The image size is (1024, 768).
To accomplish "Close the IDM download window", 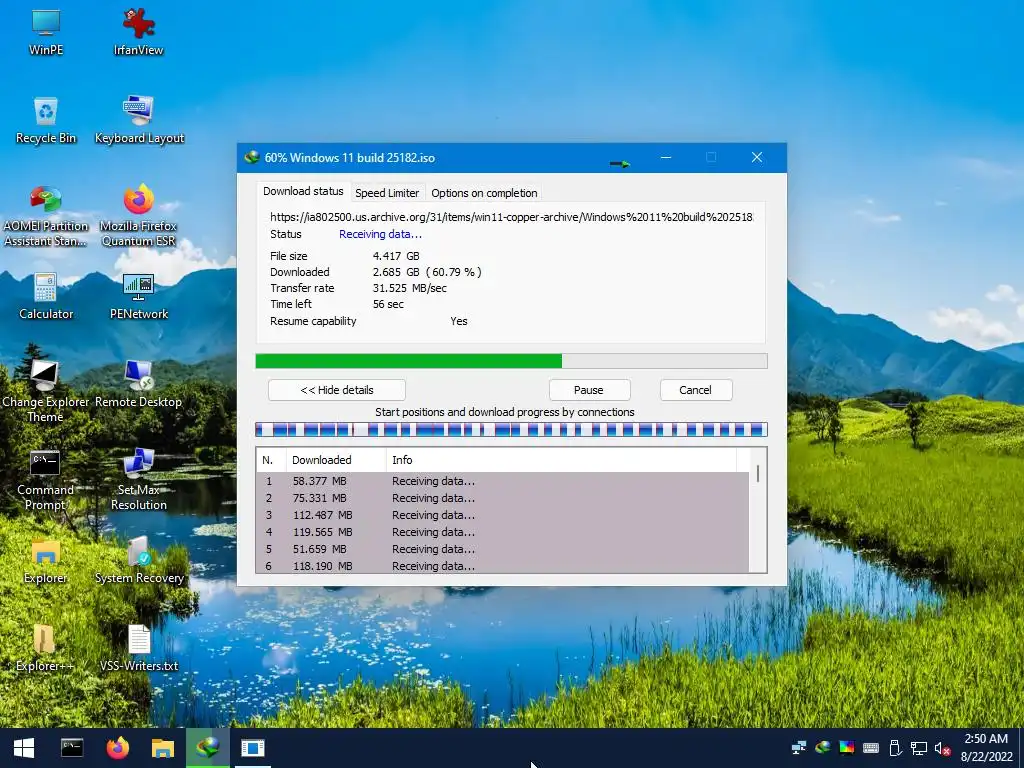I will point(757,157).
